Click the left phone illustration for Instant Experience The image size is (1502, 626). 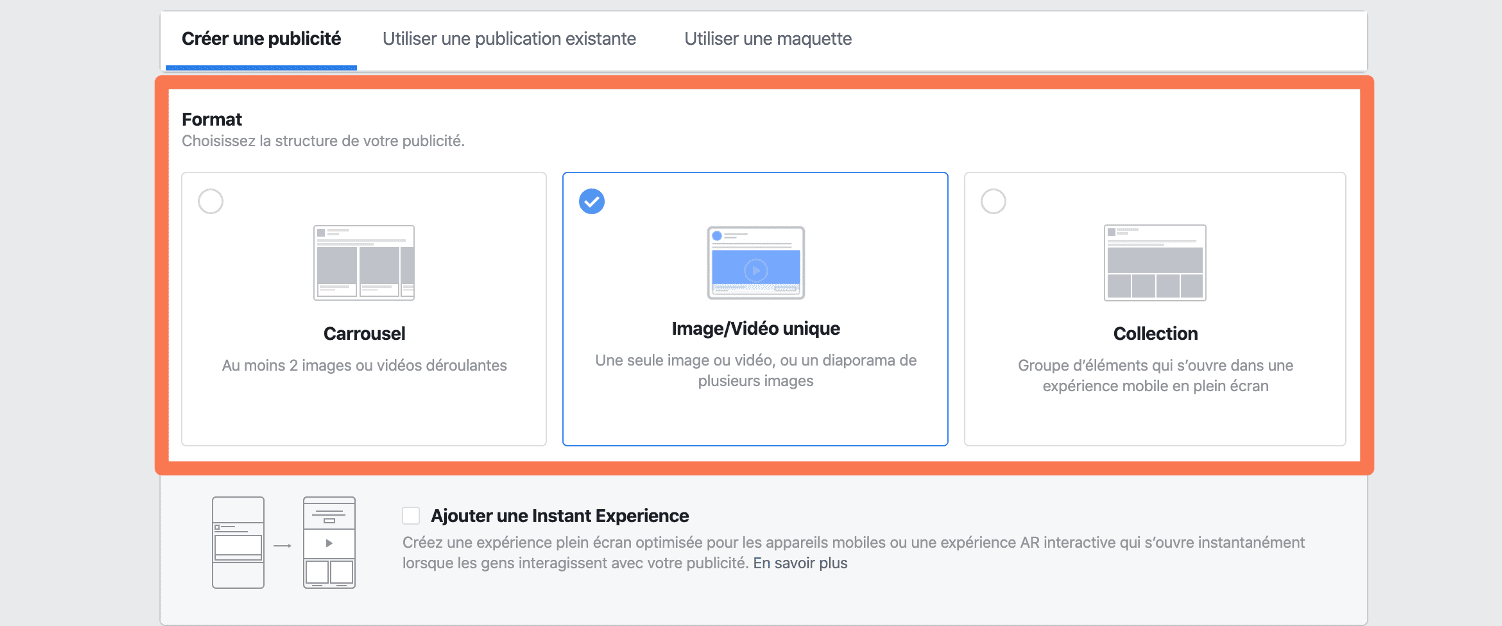238,542
